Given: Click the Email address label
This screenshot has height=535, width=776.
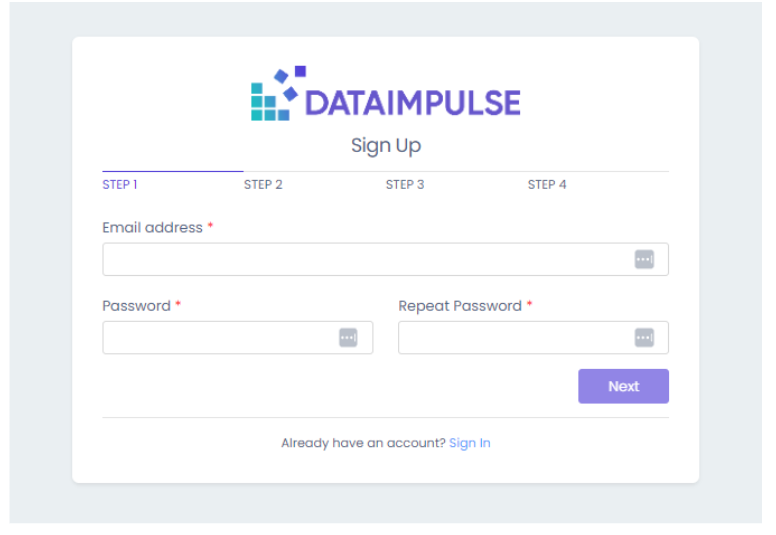Looking at the screenshot, I should (152, 228).
